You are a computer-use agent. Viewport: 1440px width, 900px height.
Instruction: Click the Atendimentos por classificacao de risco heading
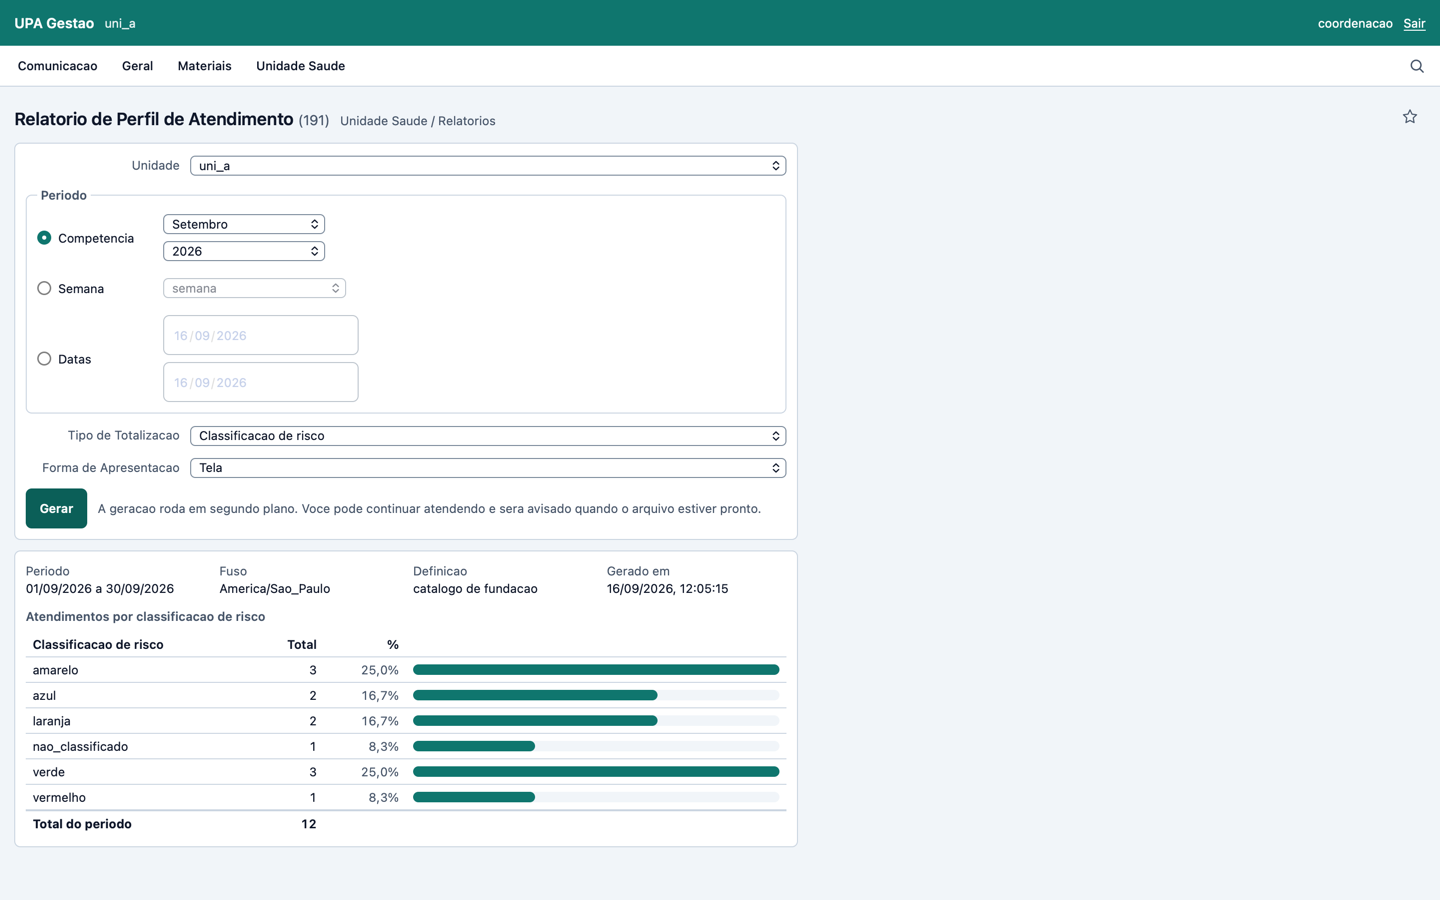(145, 617)
